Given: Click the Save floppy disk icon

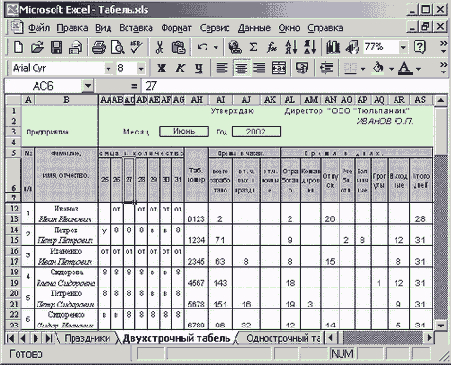Looking at the screenshot, I should (x=56, y=47).
